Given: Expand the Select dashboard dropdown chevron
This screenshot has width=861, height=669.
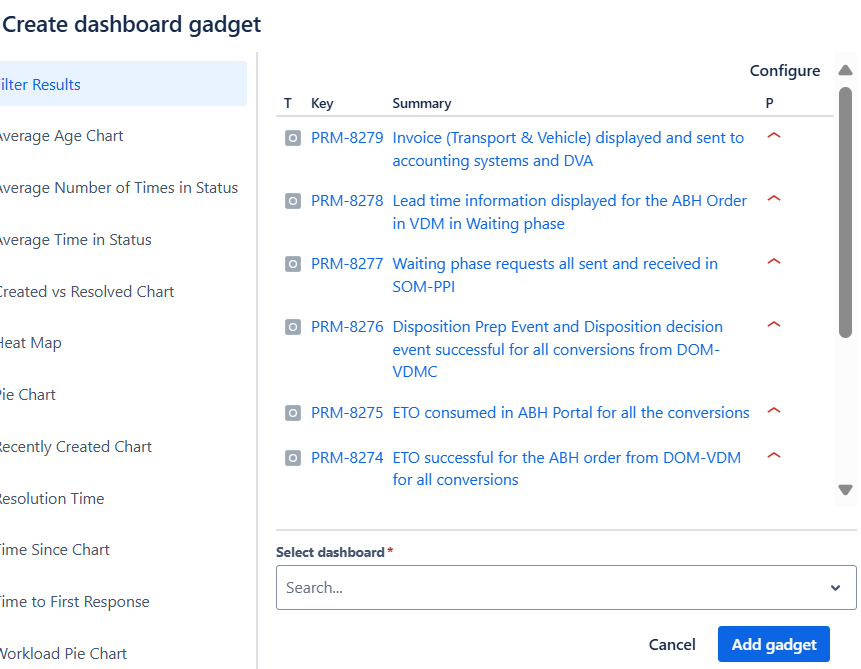Looking at the screenshot, I should click(835, 588).
